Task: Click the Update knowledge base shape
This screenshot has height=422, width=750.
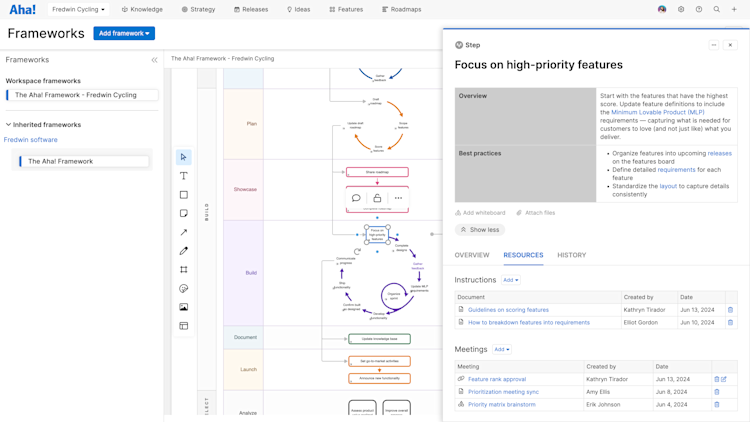Action: [x=379, y=339]
